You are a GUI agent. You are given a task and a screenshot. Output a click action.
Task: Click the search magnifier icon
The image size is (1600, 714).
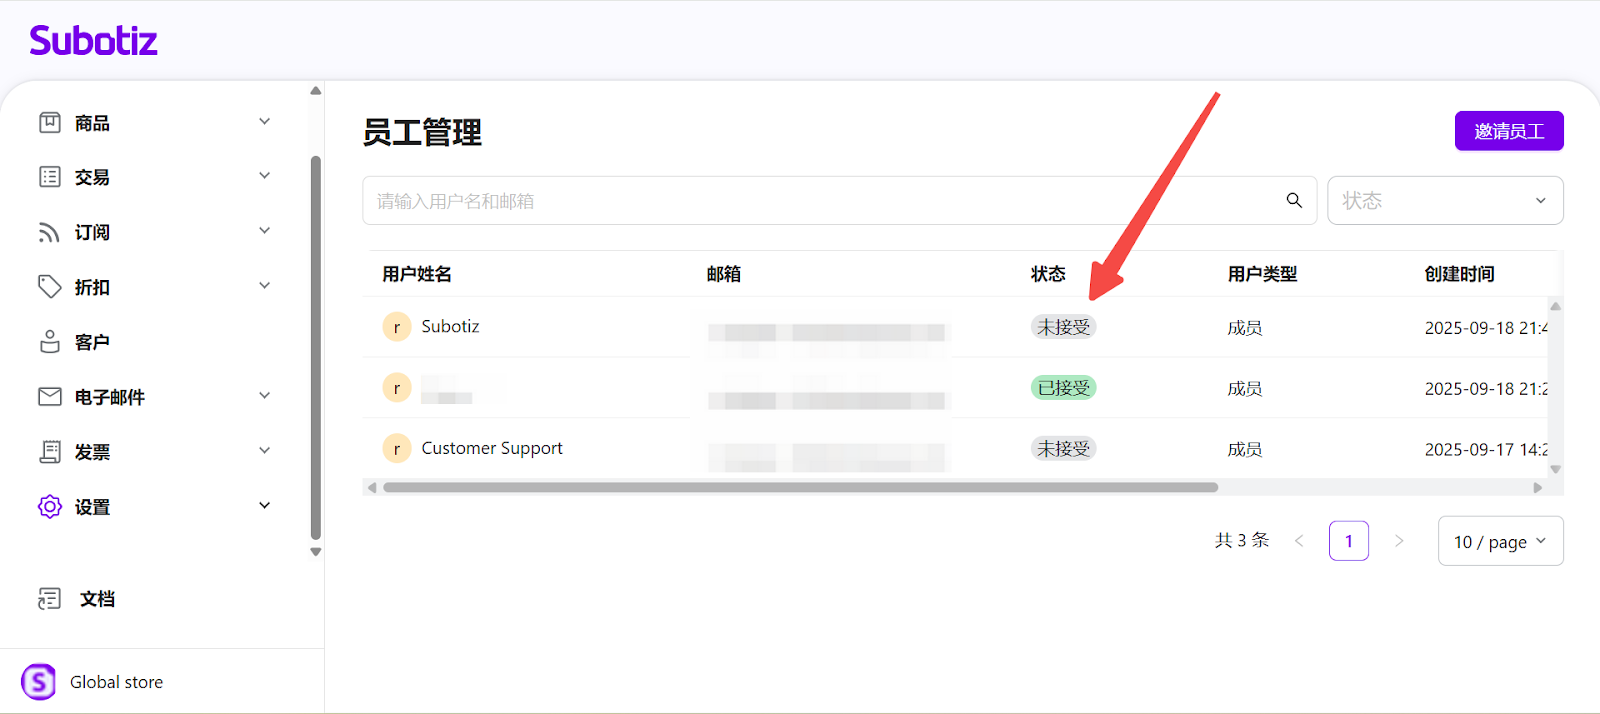1294,201
